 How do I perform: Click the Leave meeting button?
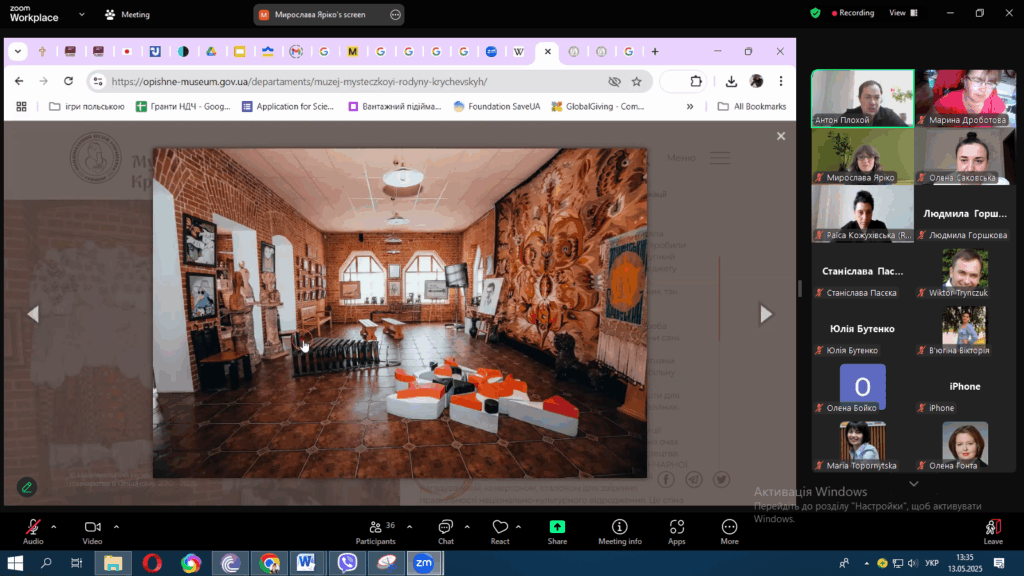[x=992, y=530]
